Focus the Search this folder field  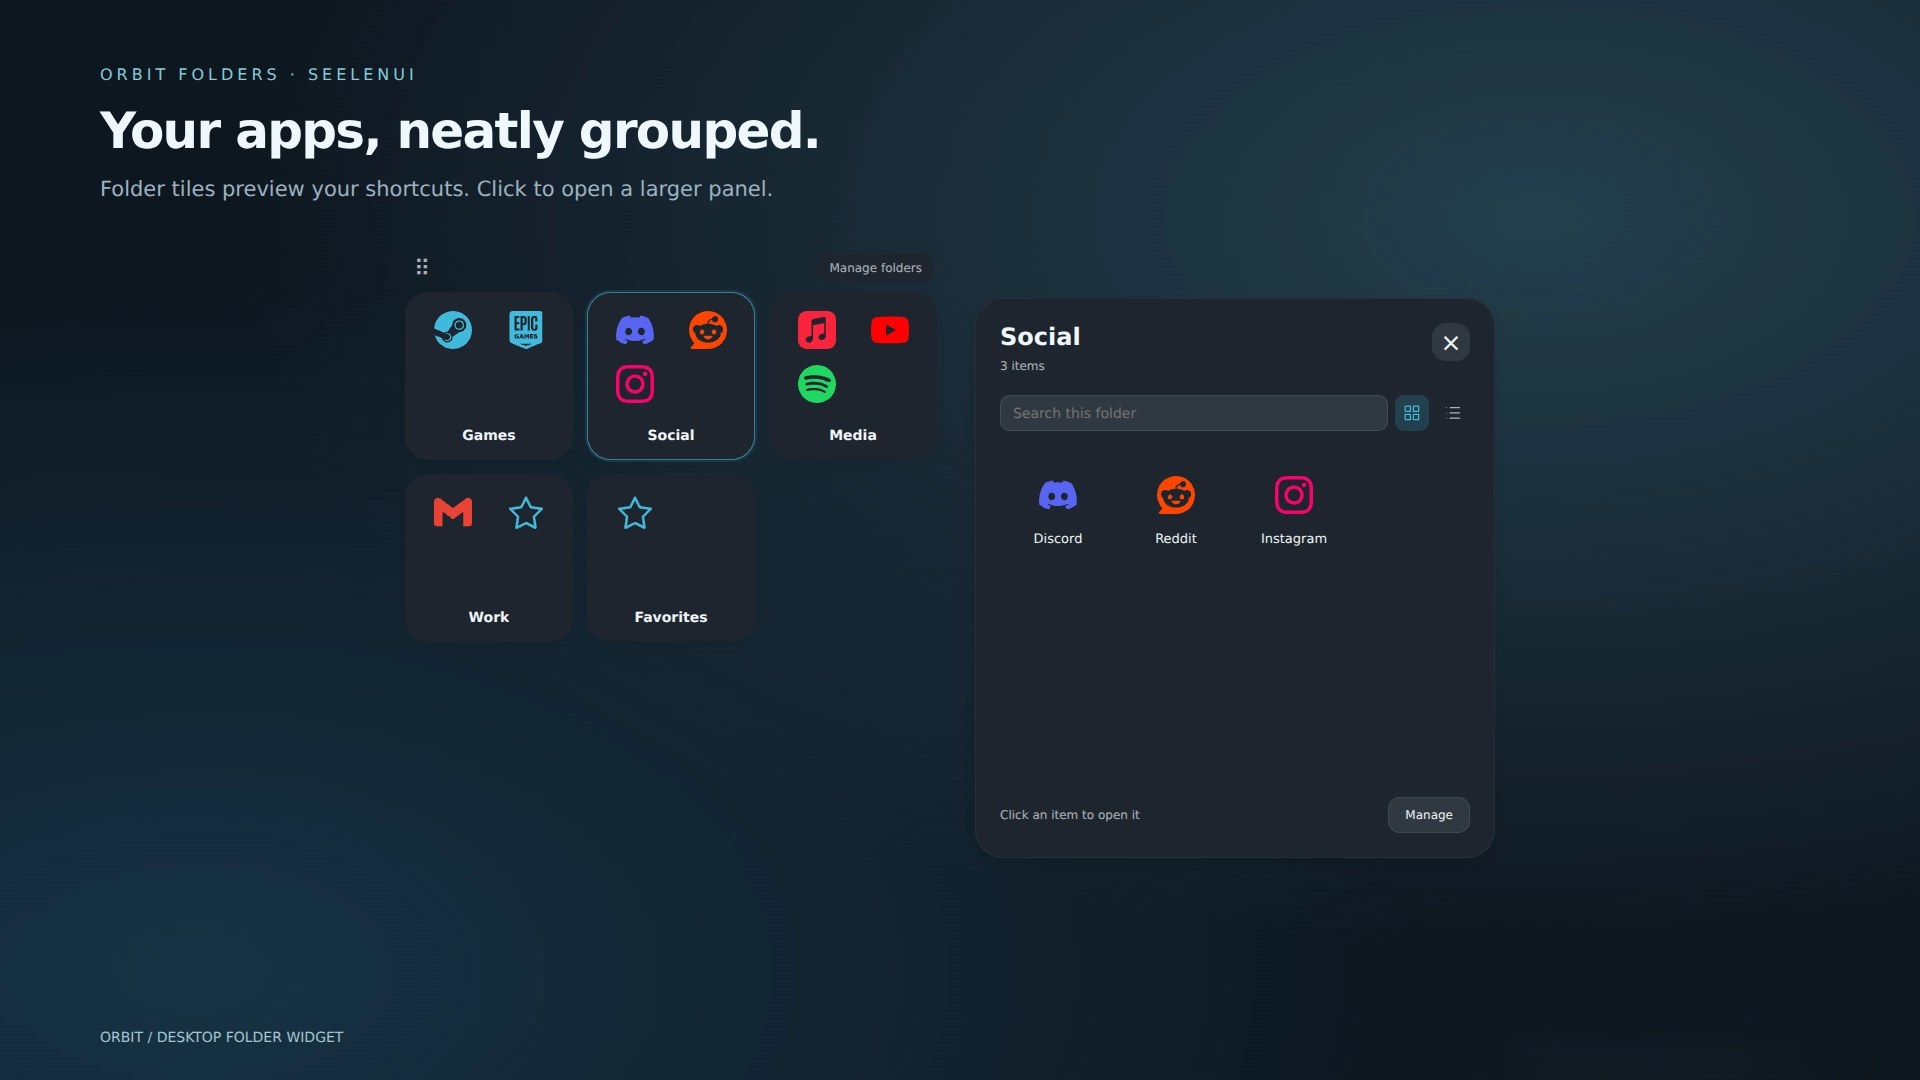(x=1194, y=413)
